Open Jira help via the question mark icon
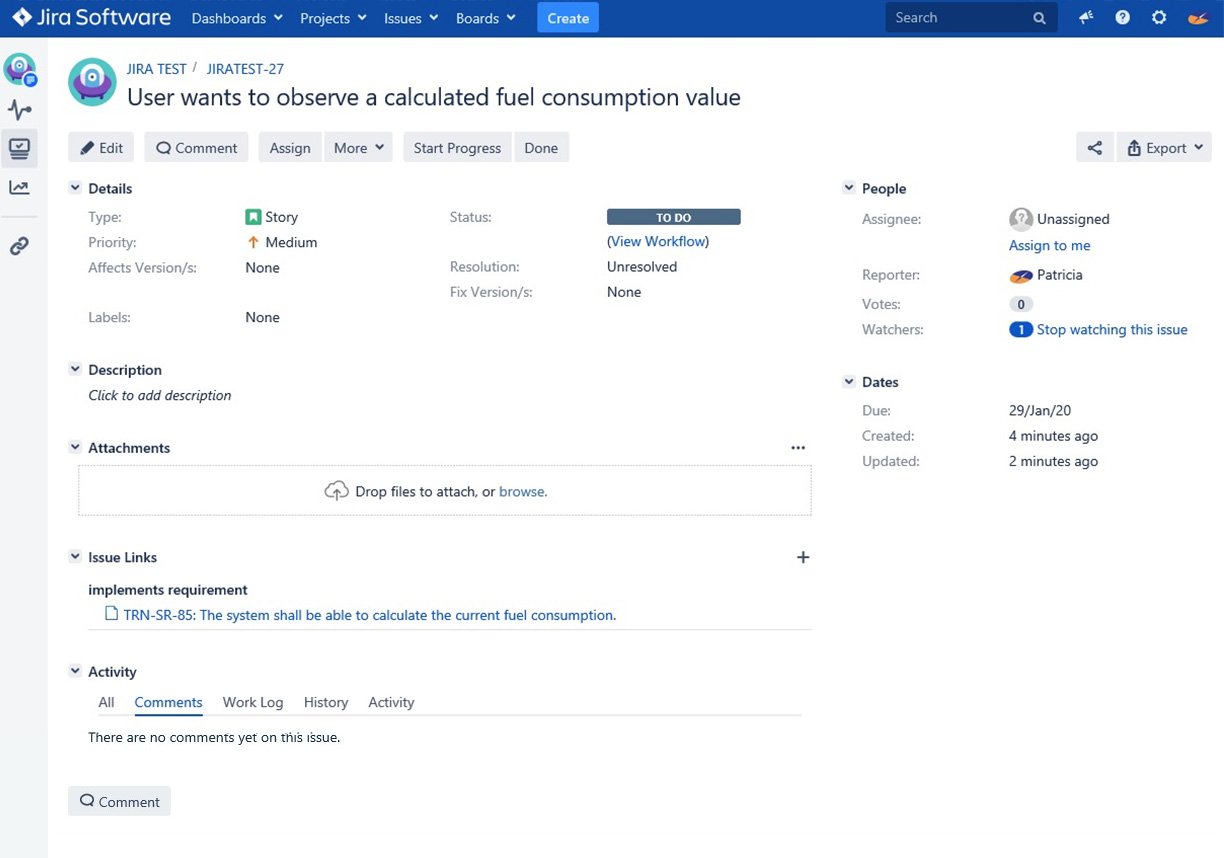The image size is (1224, 858). click(1122, 17)
